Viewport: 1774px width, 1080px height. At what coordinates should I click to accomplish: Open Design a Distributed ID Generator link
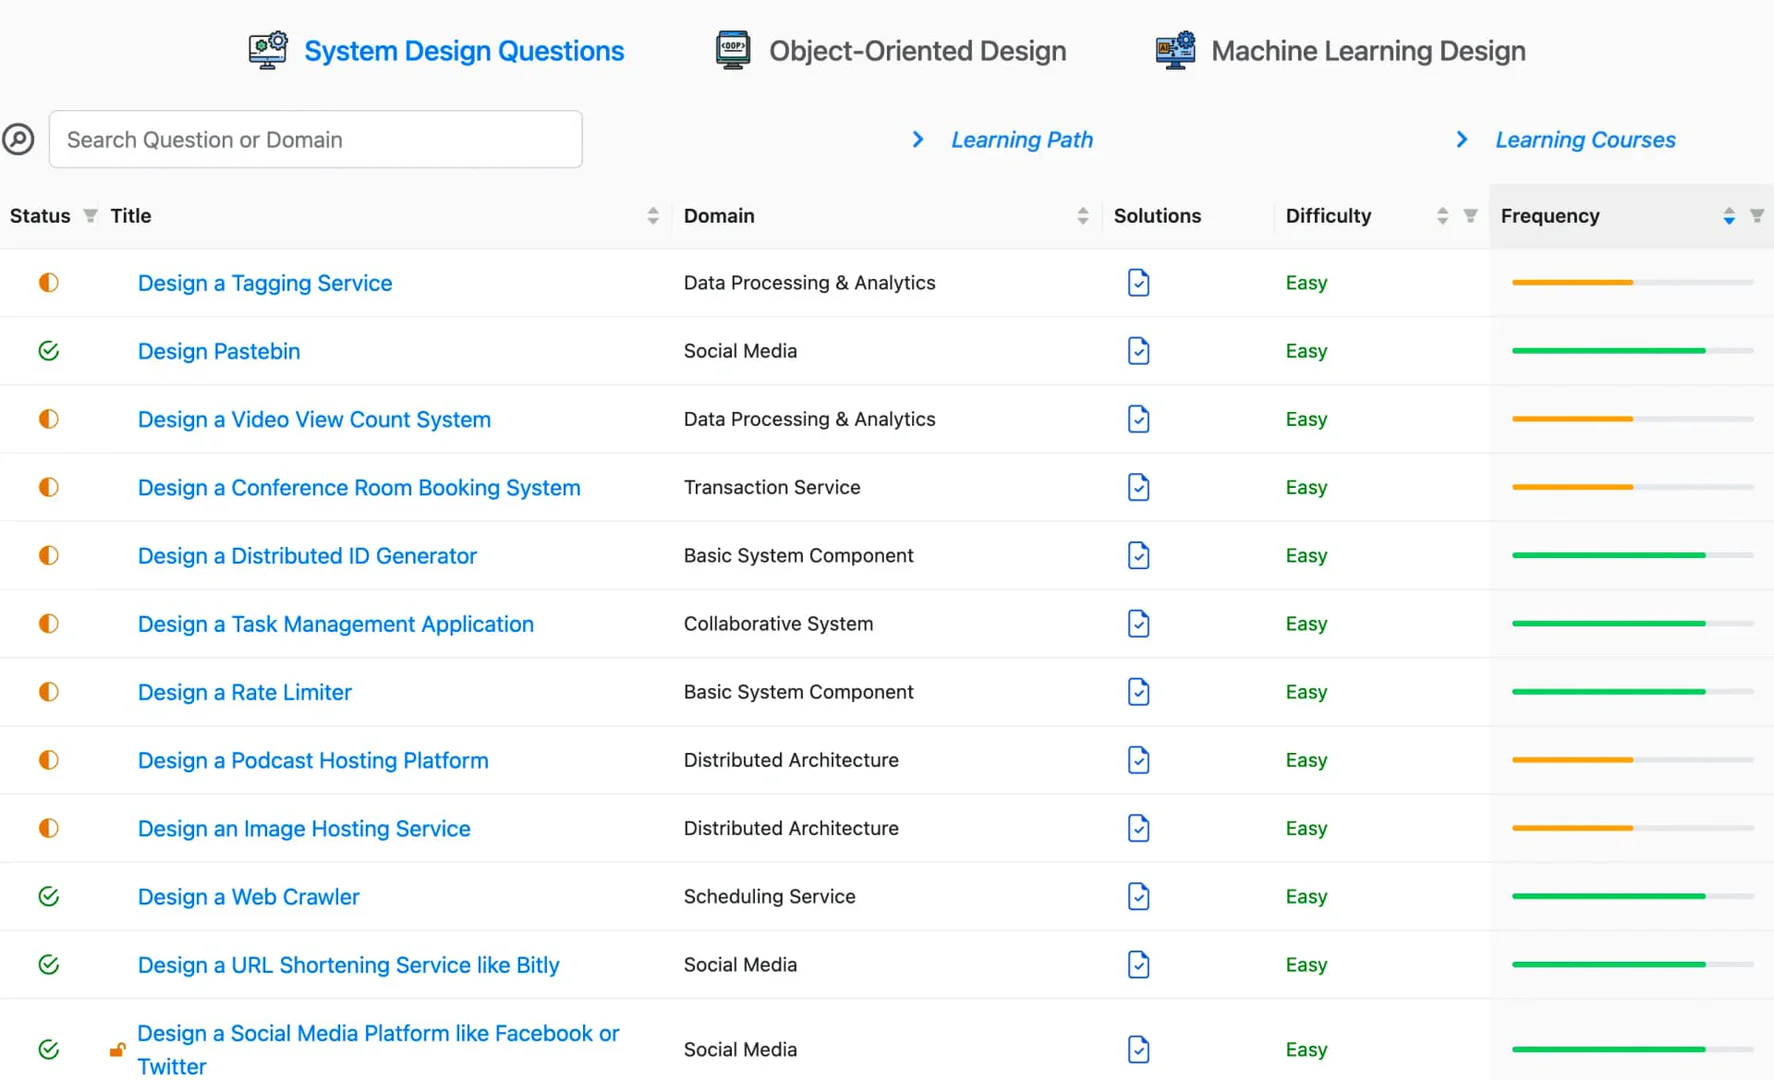(x=307, y=556)
